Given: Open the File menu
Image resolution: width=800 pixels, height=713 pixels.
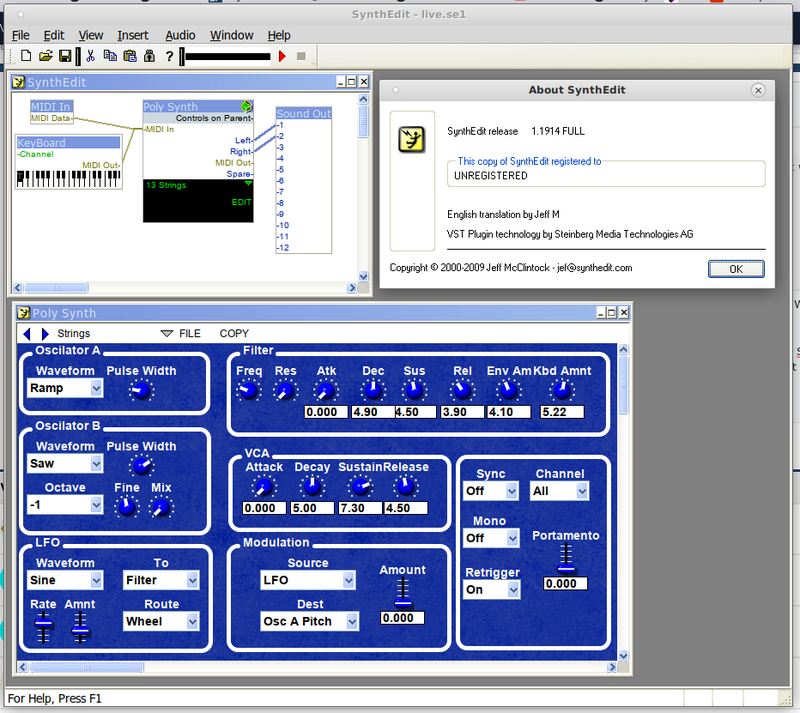Looking at the screenshot, I should point(20,35).
